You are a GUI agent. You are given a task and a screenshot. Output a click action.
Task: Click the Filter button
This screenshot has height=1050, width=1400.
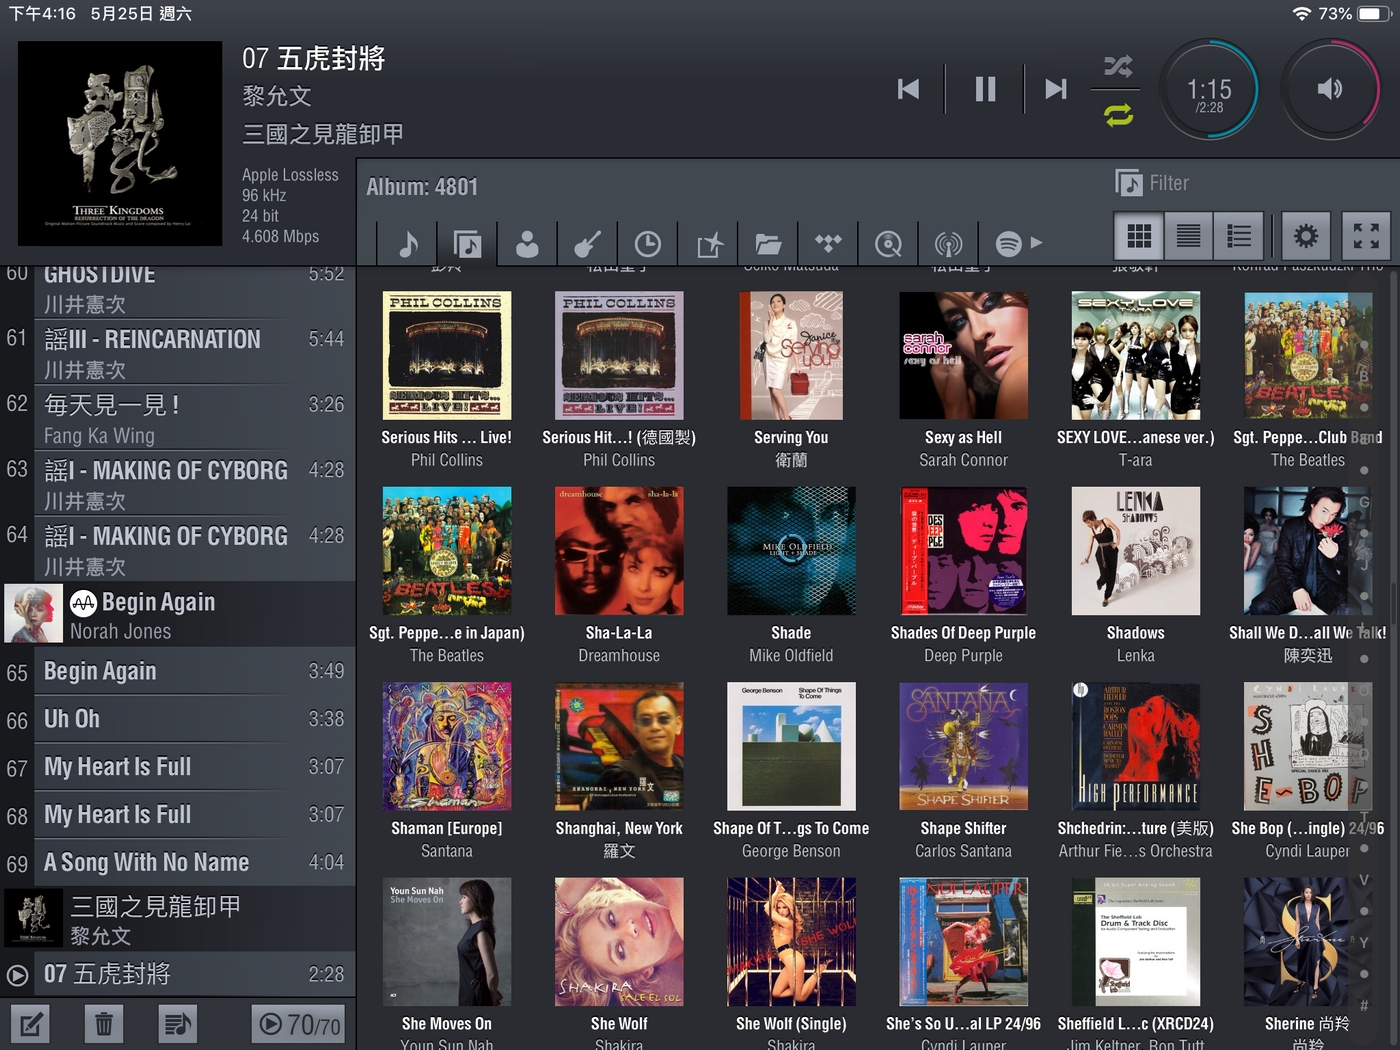[x=1152, y=183]
